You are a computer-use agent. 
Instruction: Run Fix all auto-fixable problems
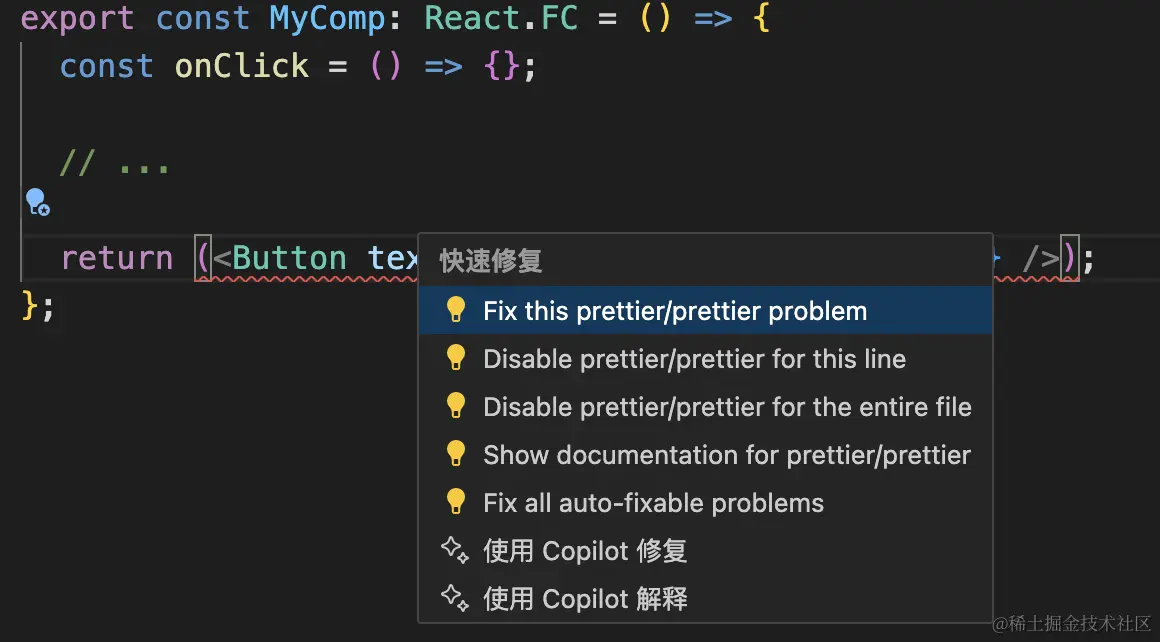pyautogui.click(x=653, y=502)
